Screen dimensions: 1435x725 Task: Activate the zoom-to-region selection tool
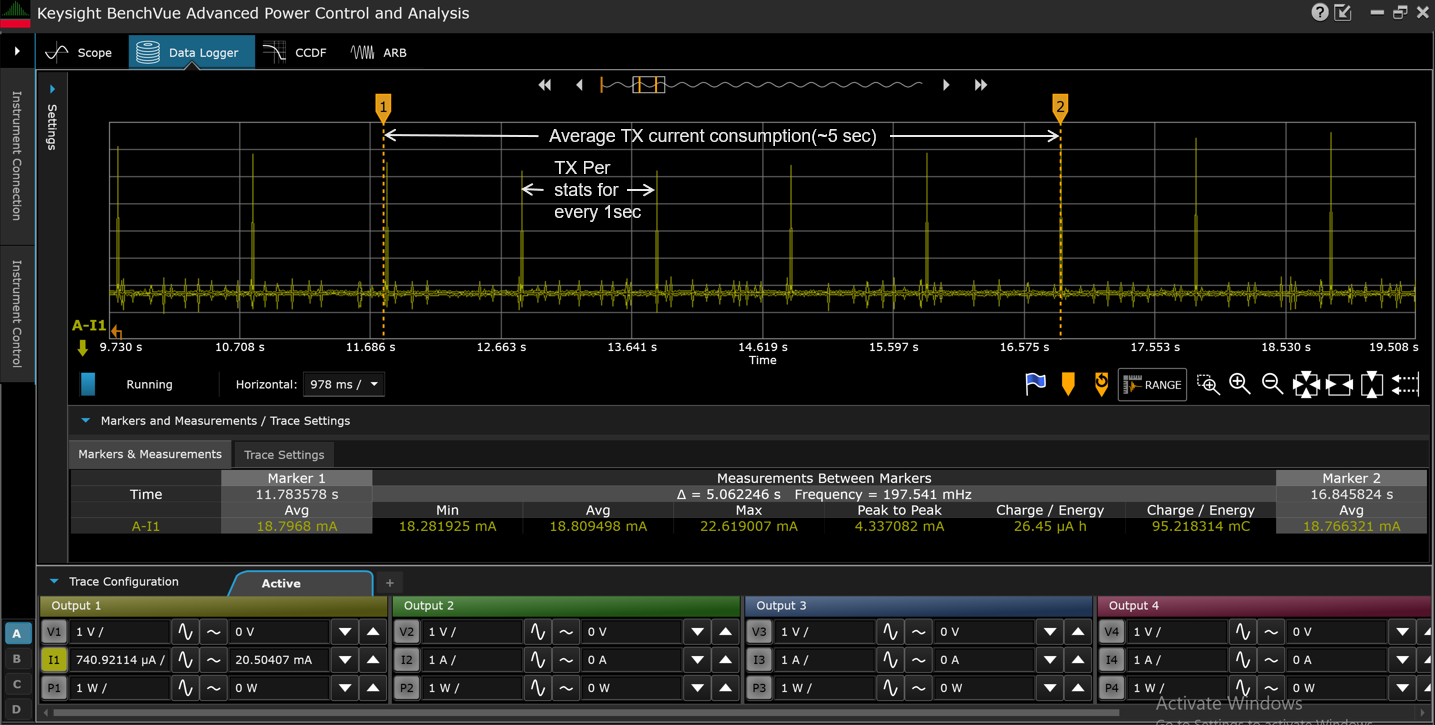(1208, 384)
